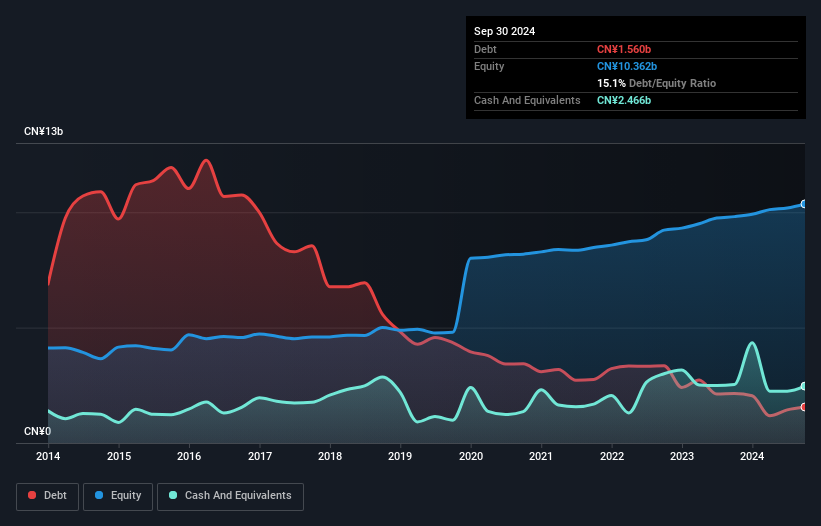This screenshot has width=821, height=526.
Task: Click the Equity row label in tooltip
Action: tap(489, 66)
